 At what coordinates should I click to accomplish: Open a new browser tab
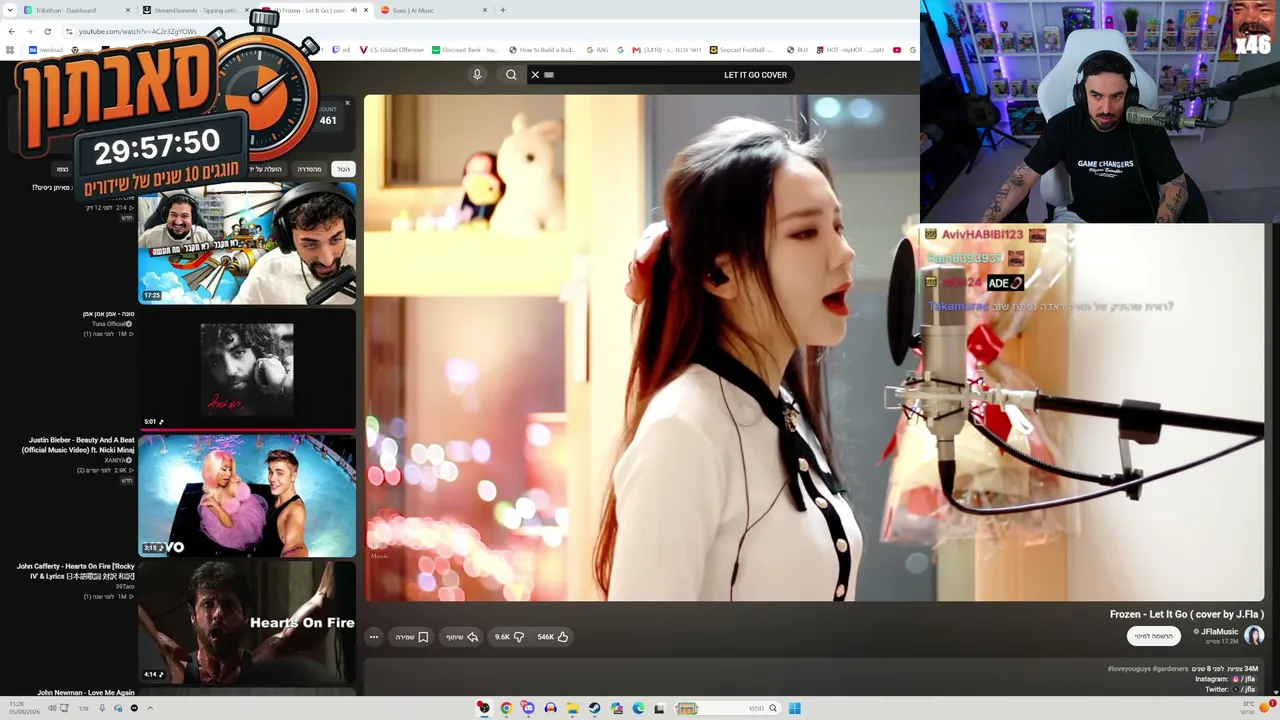[503, 10]
